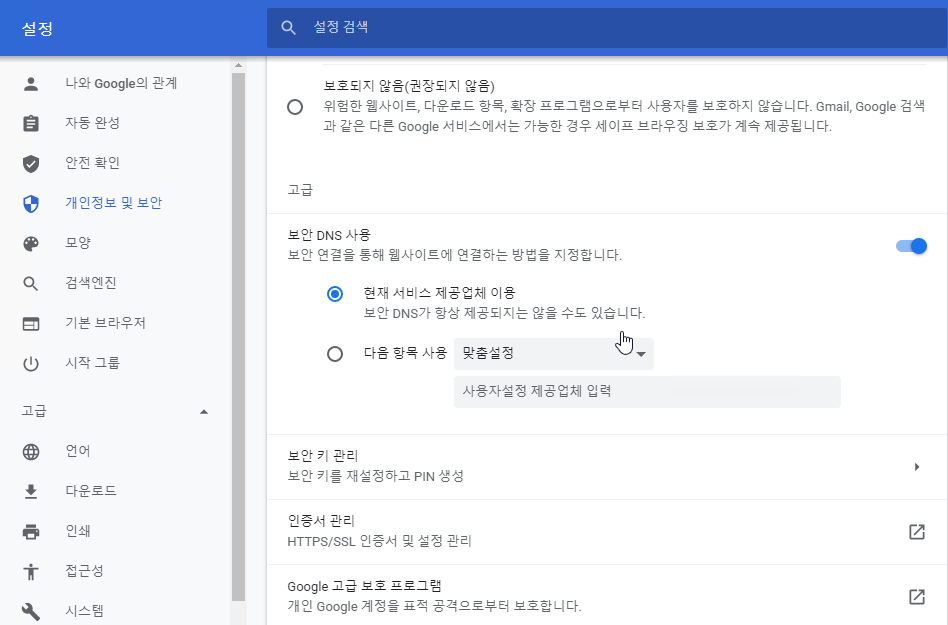Click 보안 연결을 통해 웹사이트에 연결하는 방법을 지정합니다 text

(455, 255)
